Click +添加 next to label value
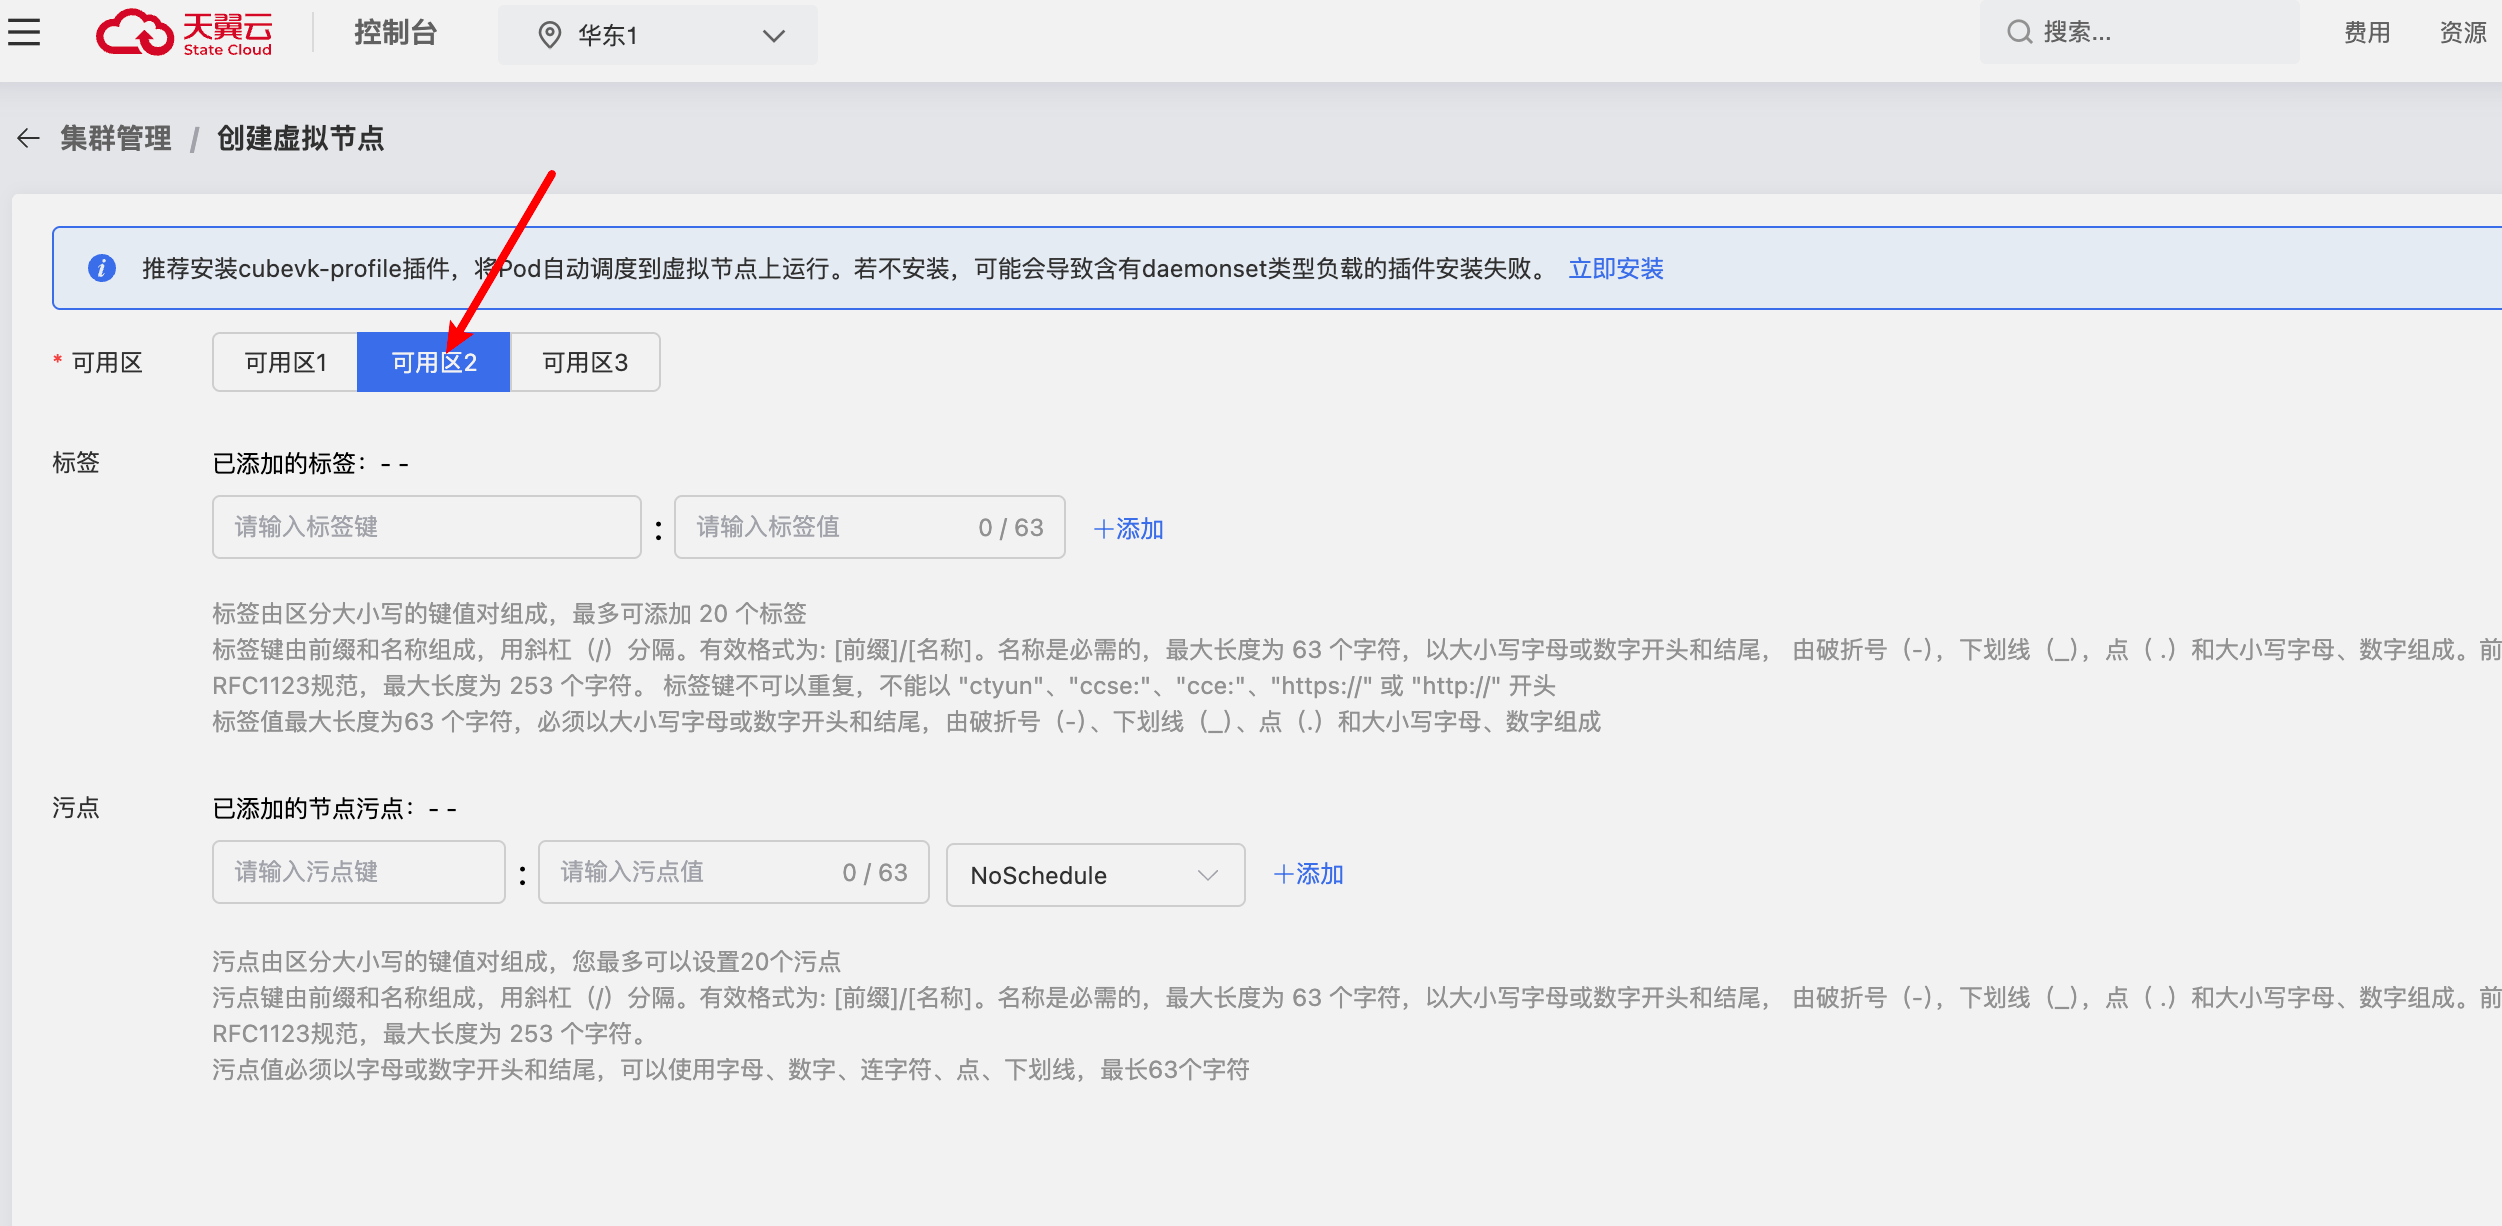Screen dimensions: 2502x1226 click(x=1128, y=528)
